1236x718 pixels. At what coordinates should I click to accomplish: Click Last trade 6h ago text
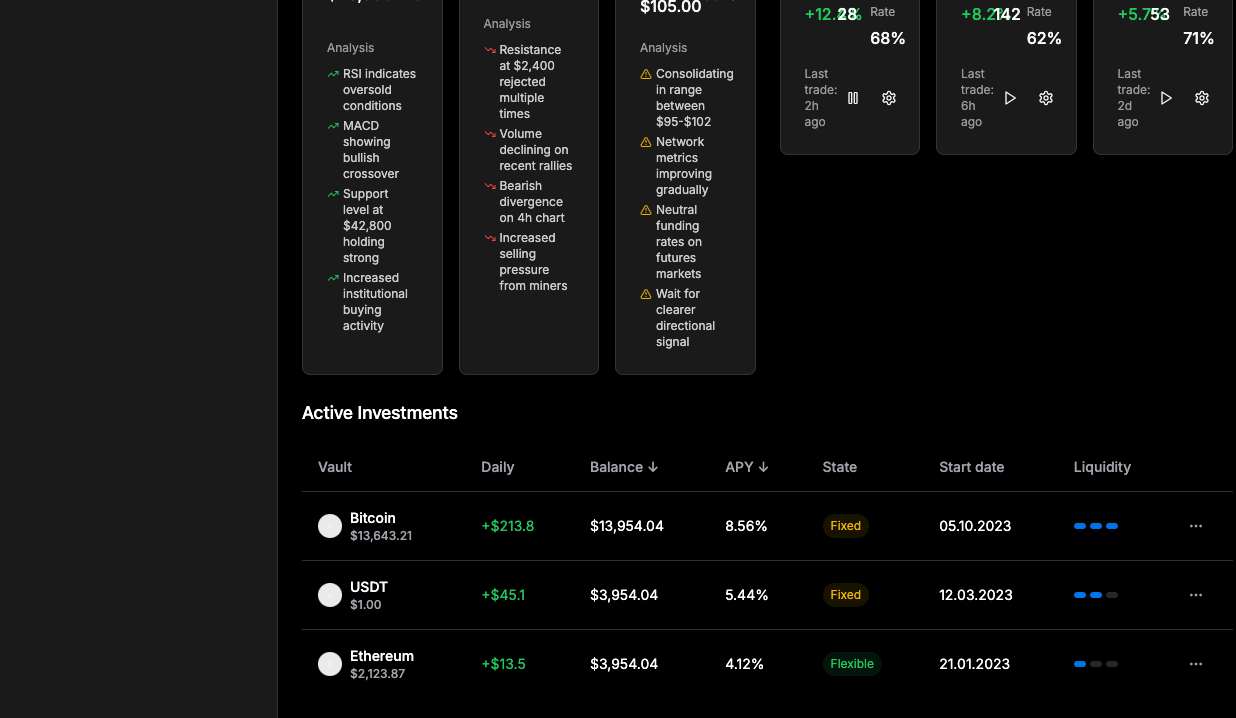point(977,98)
